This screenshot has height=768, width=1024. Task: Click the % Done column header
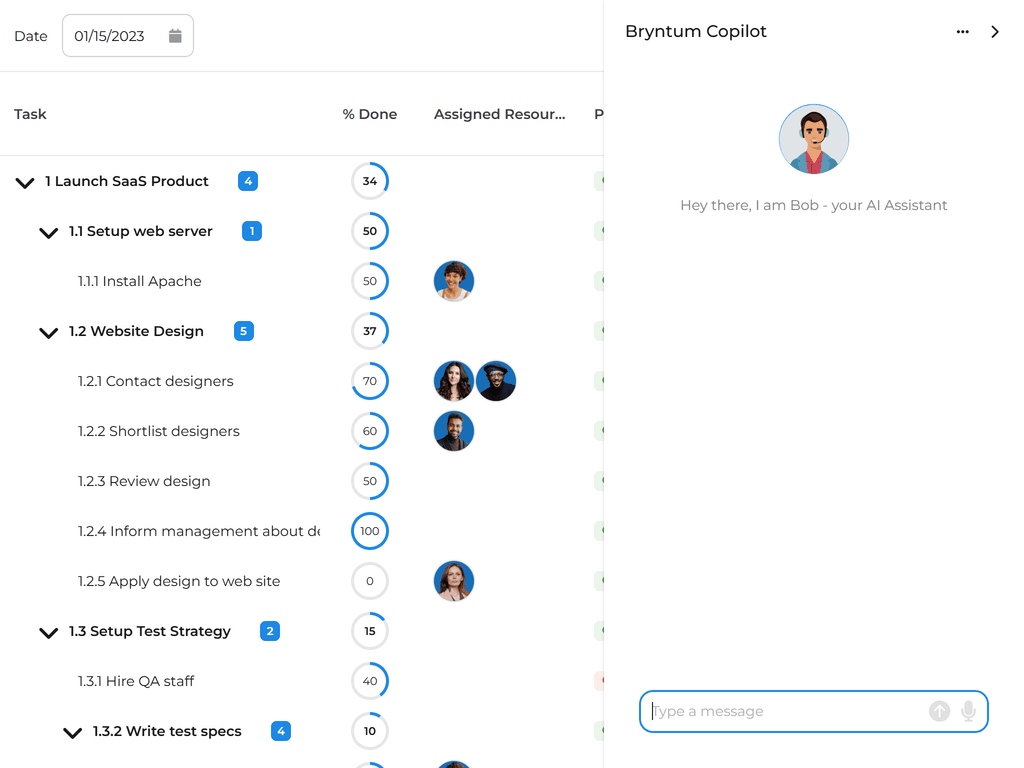369,114
